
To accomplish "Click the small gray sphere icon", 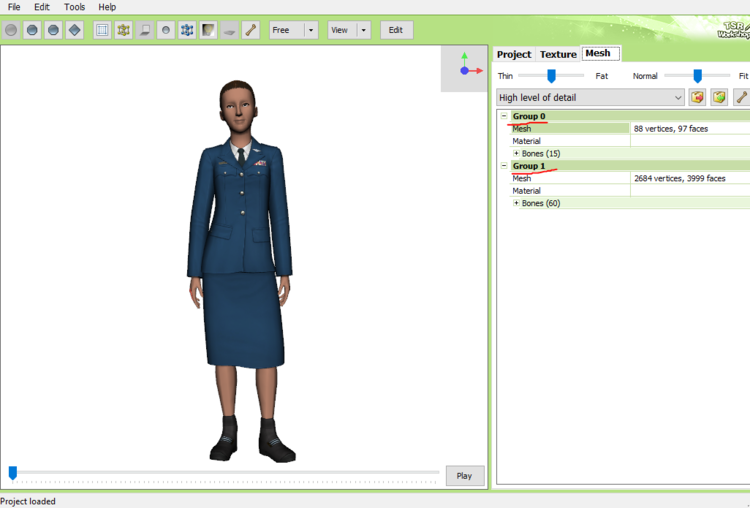I will [165, 30].
